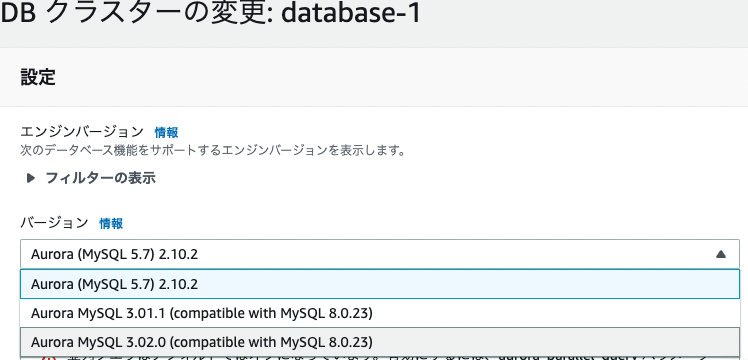Select the 3.01.1 entry compatible with MySQL 8.0.23
The image size is (748, 360).
coord(380,313)
